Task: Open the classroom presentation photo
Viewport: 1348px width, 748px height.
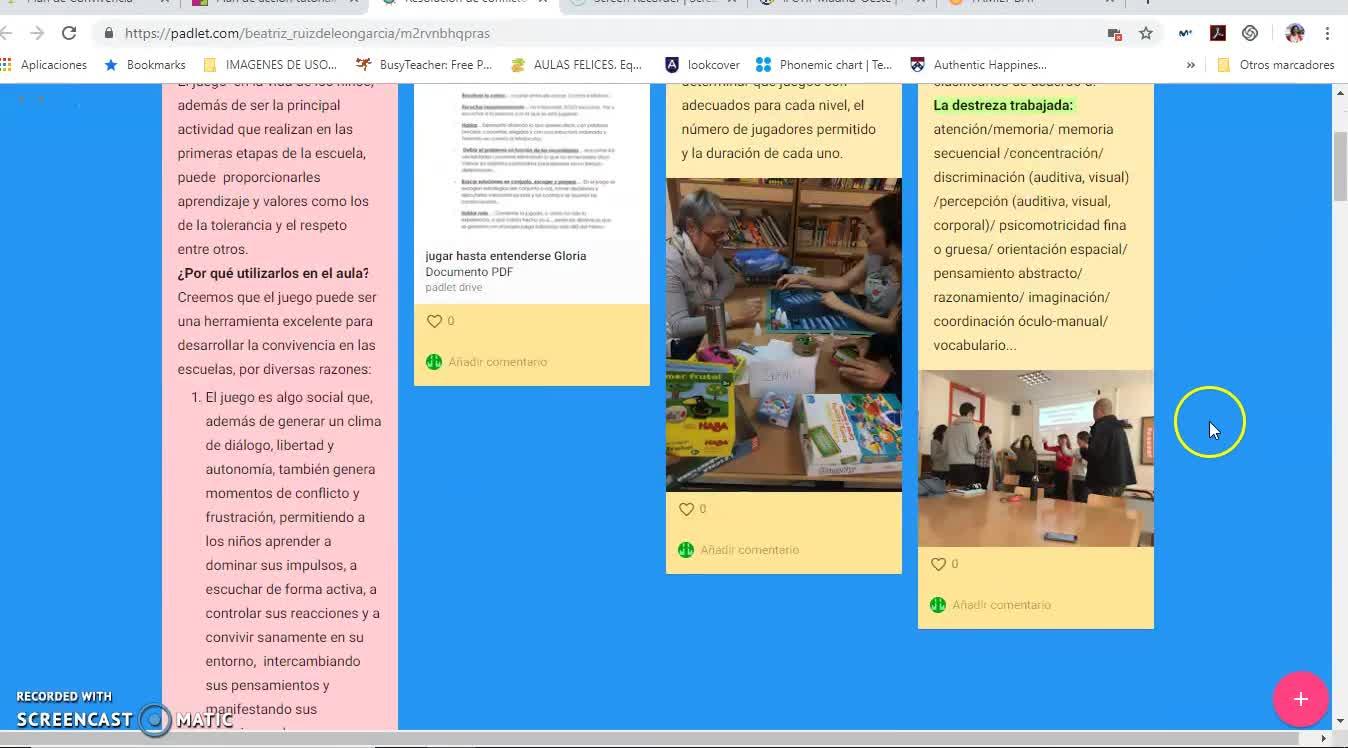Action: [1036, 458]
